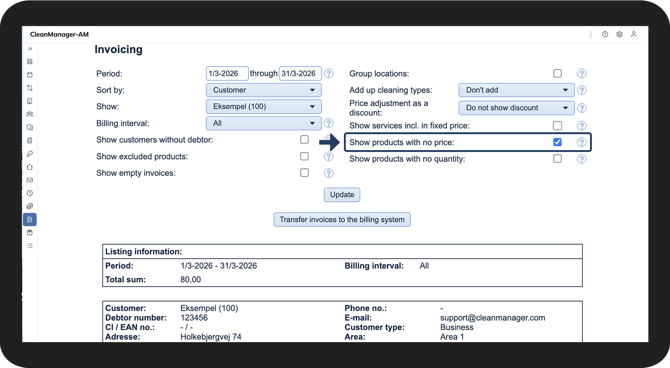Open the key icon in sidebar
Viewport: 670px width, 368px height.
click(30, 154)
